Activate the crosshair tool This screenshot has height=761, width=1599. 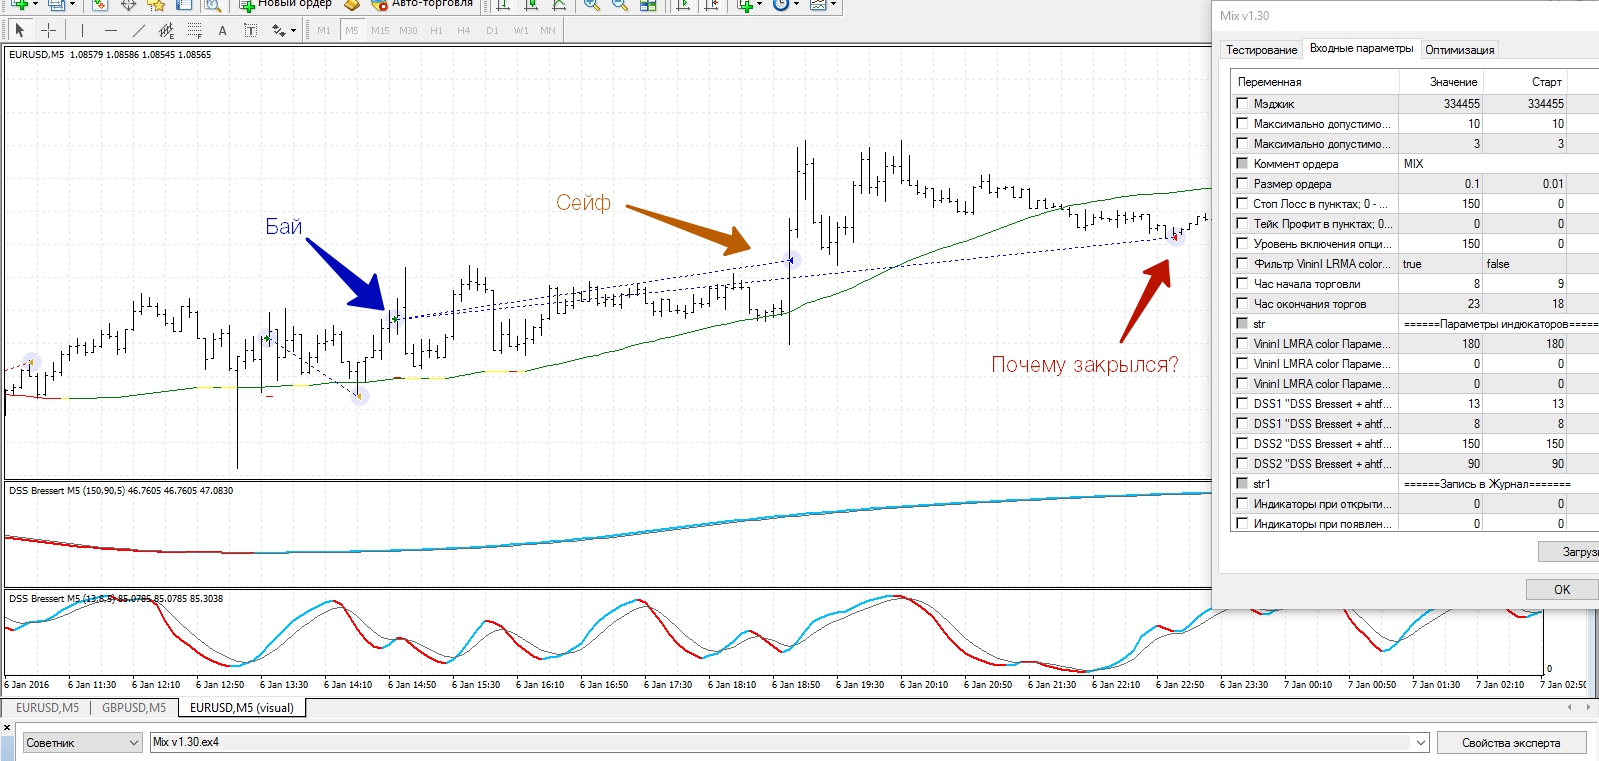tap(47, 30)
